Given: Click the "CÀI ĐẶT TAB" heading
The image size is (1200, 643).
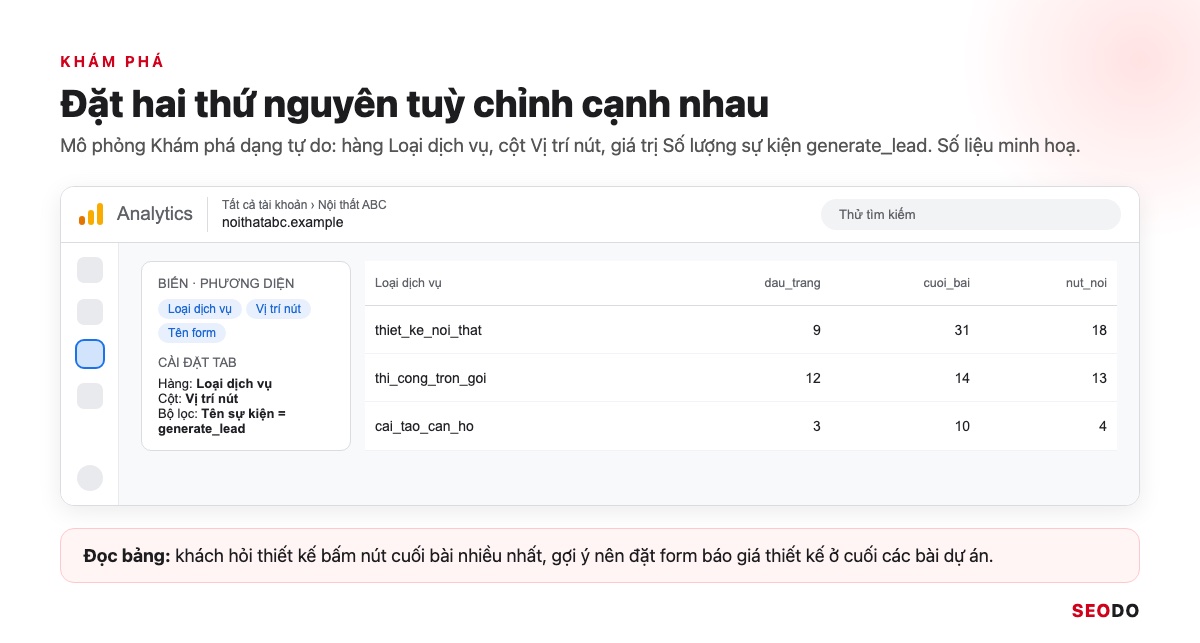Looking at the screenshot, I should point(197,362).
